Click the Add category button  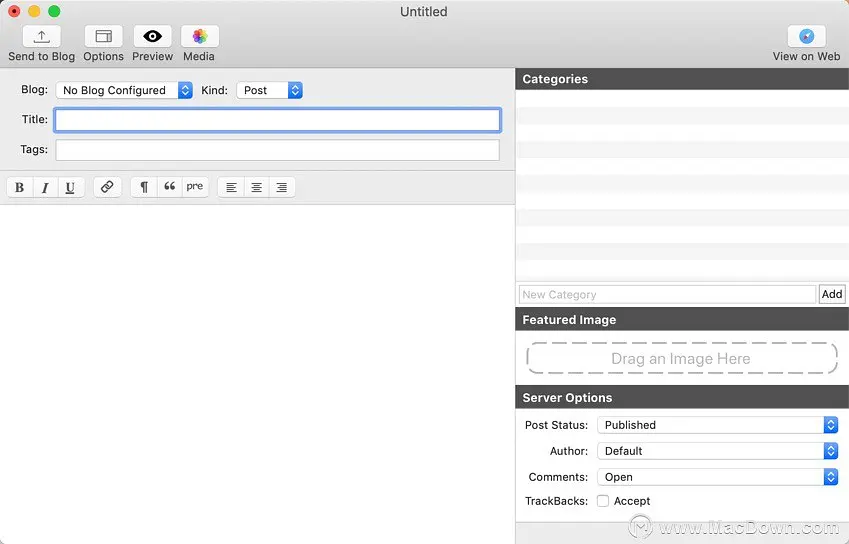click(832, 294)
